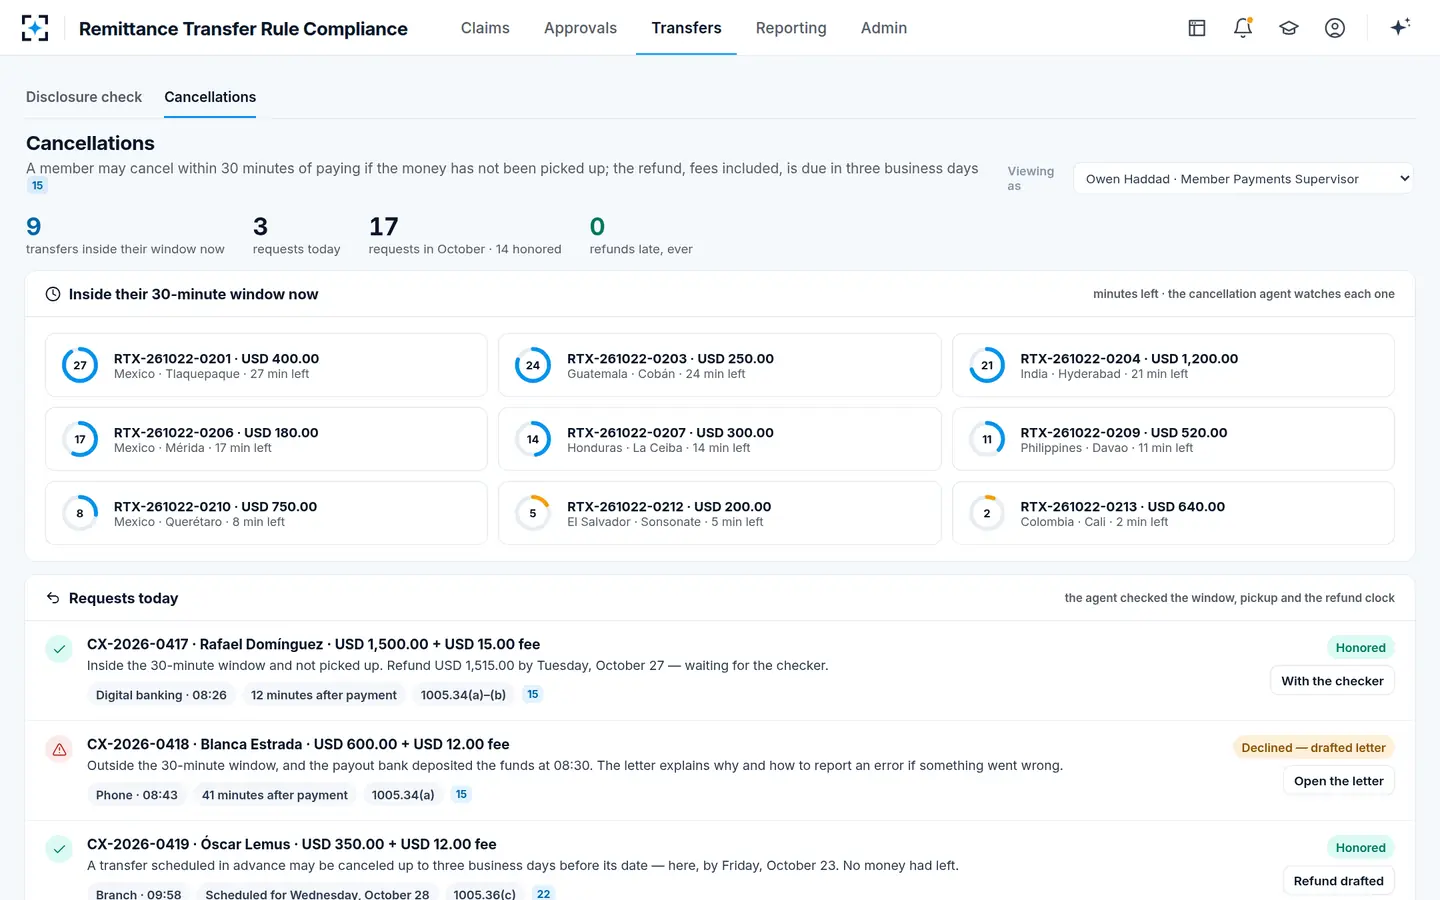
Task: Launch the sparkle AI assistant icon
Action: [1400, 27]
